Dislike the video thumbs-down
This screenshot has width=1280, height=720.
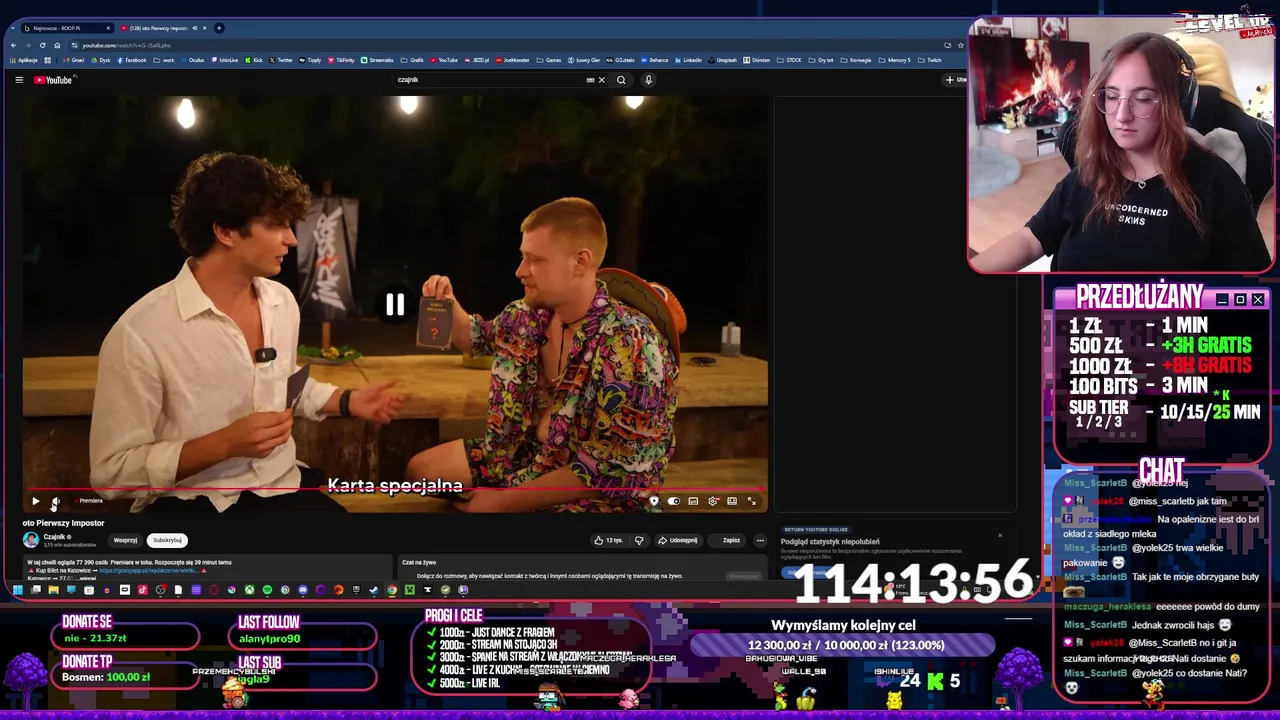[639, 540]
